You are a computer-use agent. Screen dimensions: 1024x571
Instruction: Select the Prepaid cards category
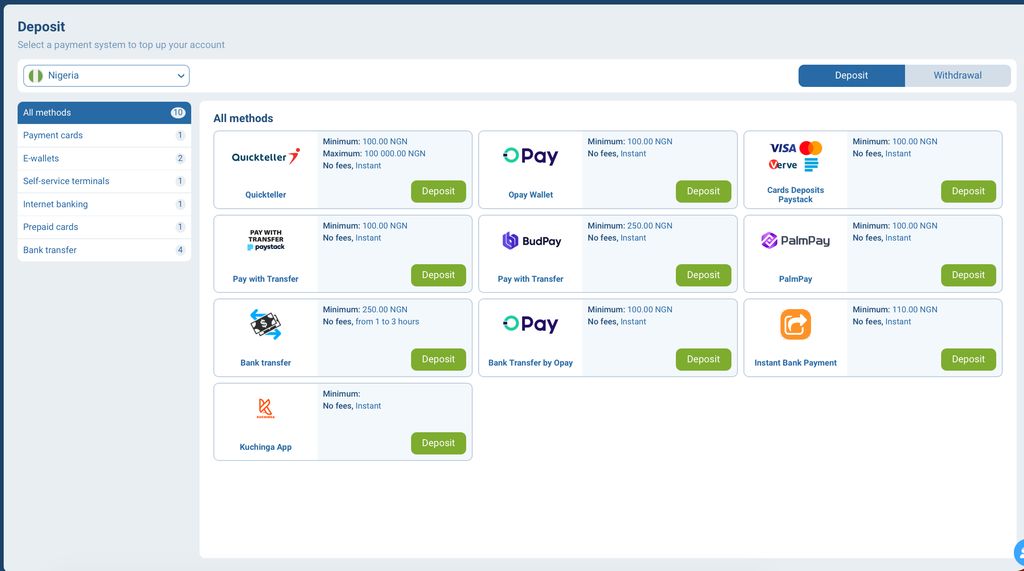click(x=104, y=227)
